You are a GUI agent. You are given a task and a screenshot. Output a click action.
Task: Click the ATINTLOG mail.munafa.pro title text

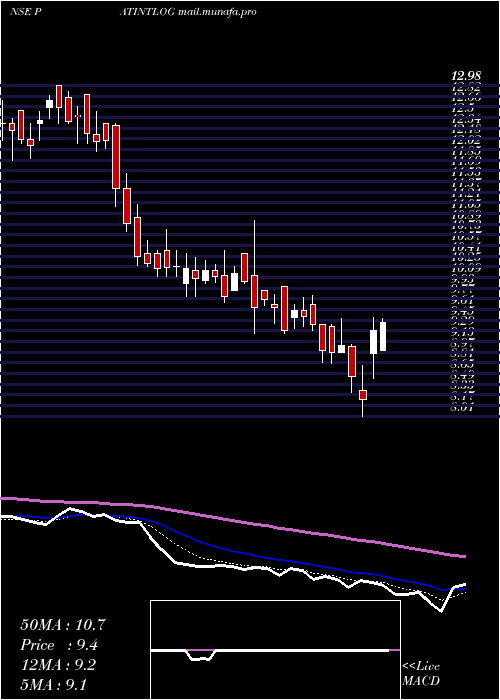click(188, 12)
